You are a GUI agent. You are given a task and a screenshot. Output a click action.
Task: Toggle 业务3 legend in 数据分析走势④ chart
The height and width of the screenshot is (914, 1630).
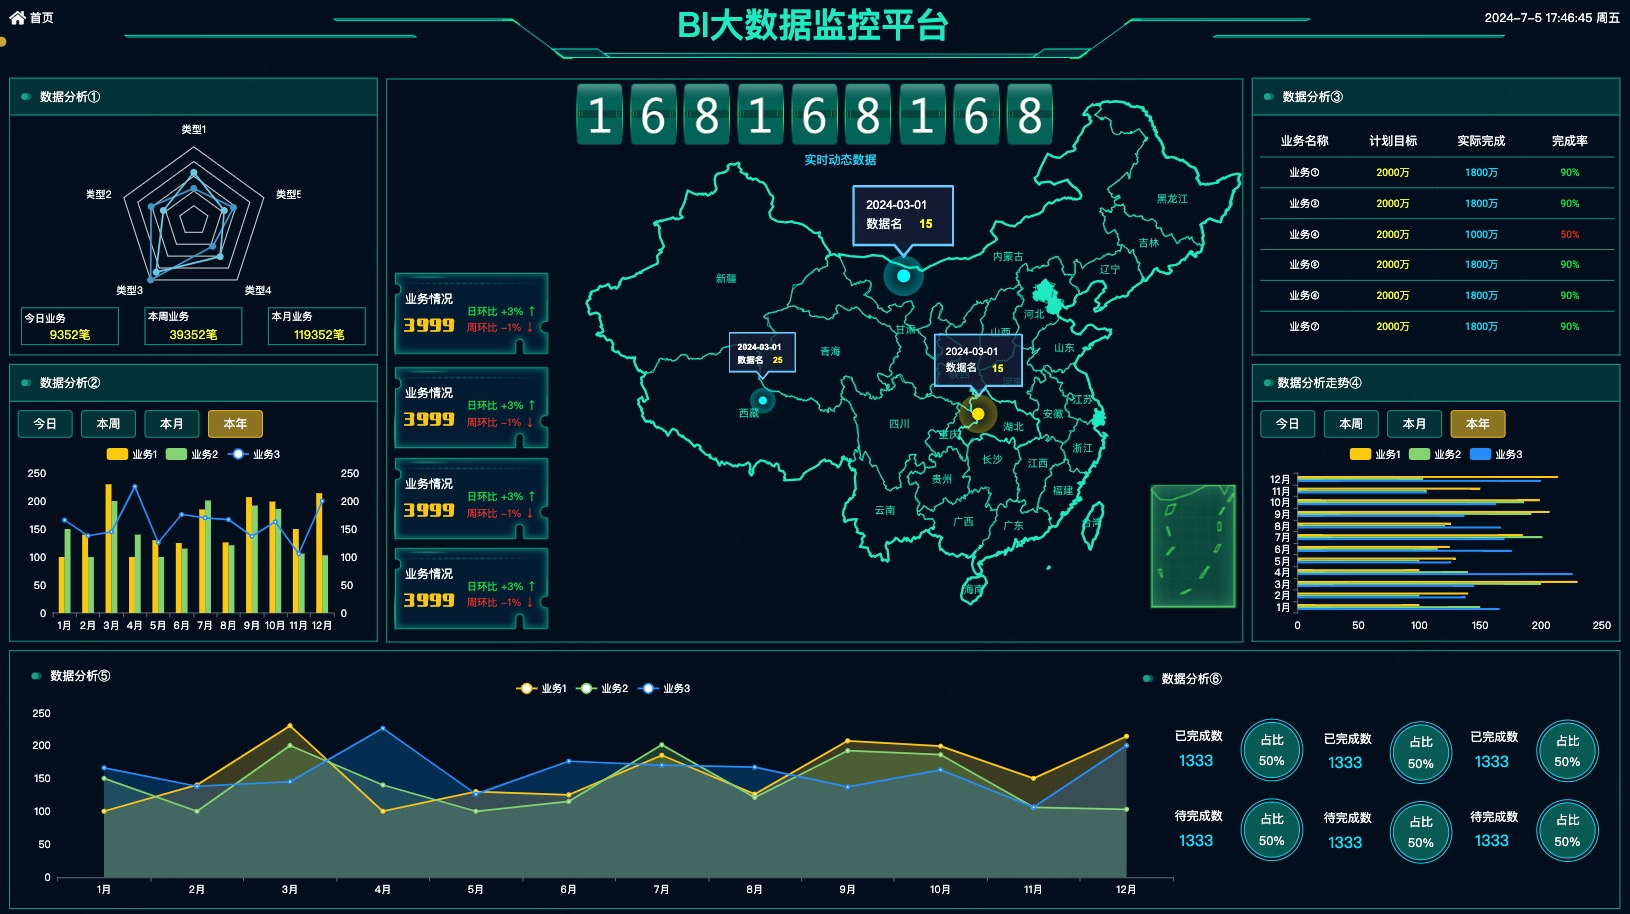tap(1497, 454)
